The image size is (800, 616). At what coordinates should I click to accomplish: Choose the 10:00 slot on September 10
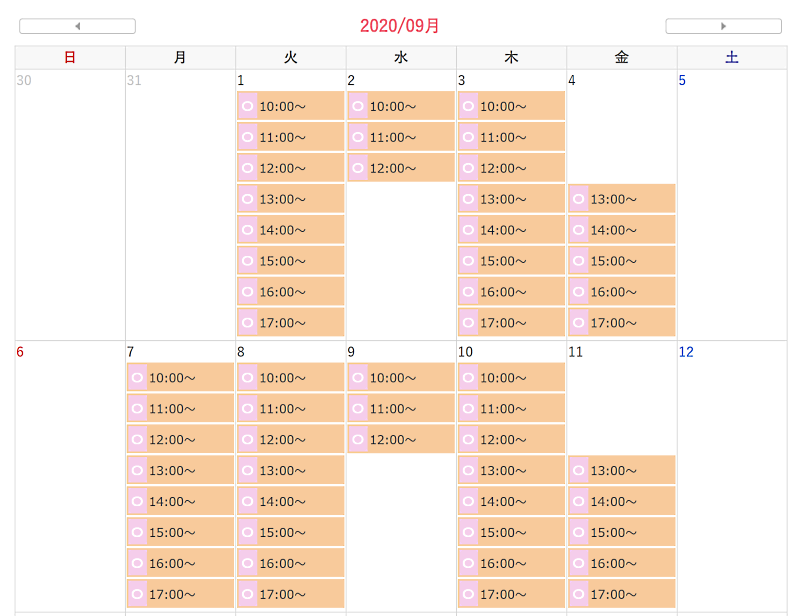pos(511,378)
